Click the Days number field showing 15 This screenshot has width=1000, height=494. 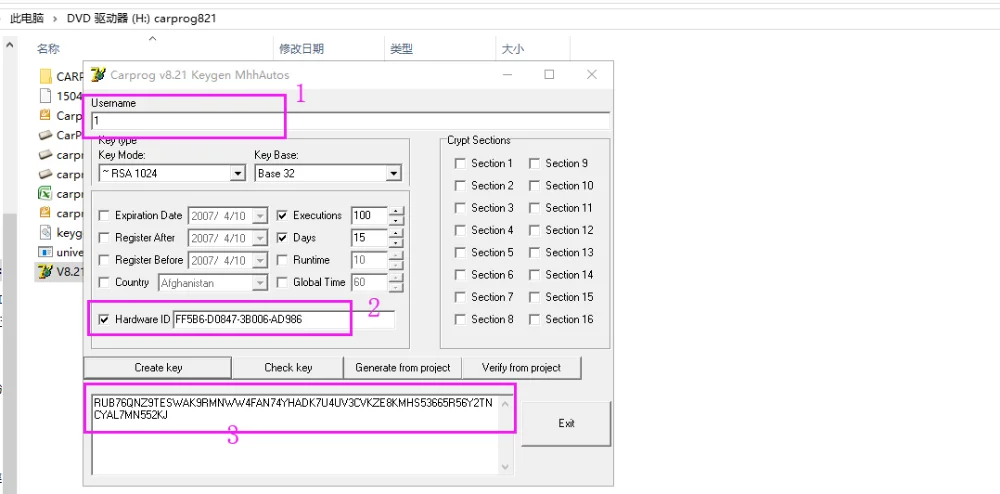[369, 238]
